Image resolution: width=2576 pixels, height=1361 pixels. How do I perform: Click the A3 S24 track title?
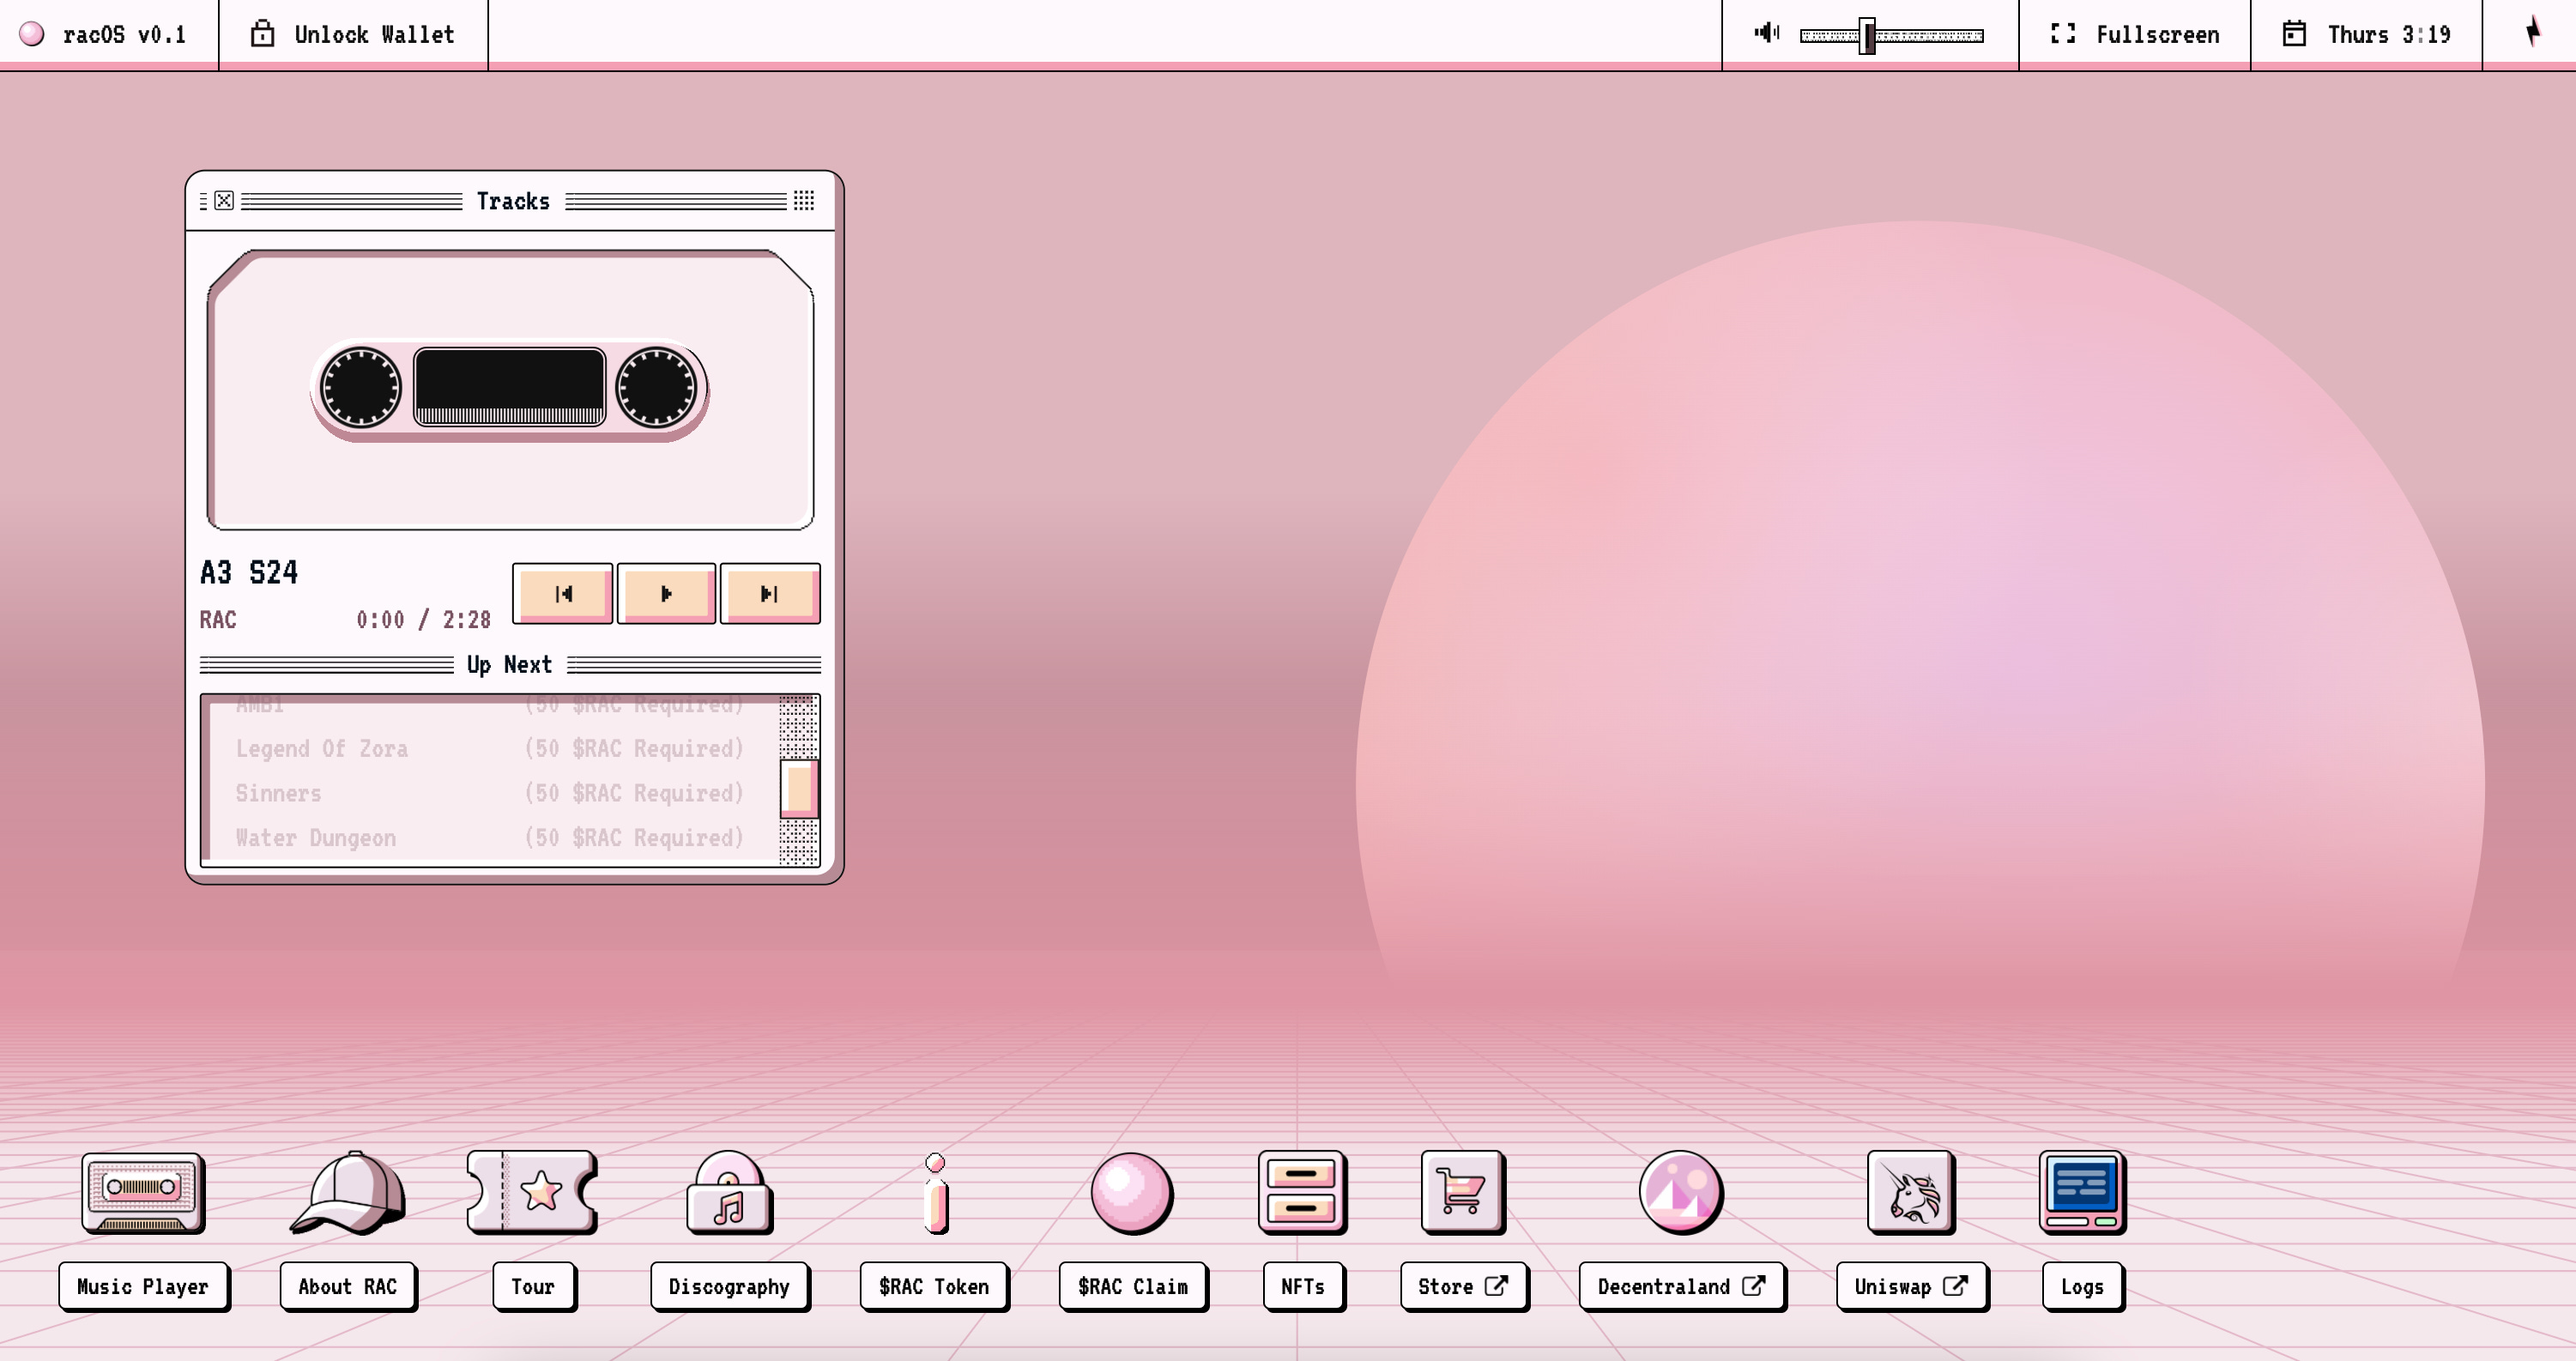click(x=249, y=572)
